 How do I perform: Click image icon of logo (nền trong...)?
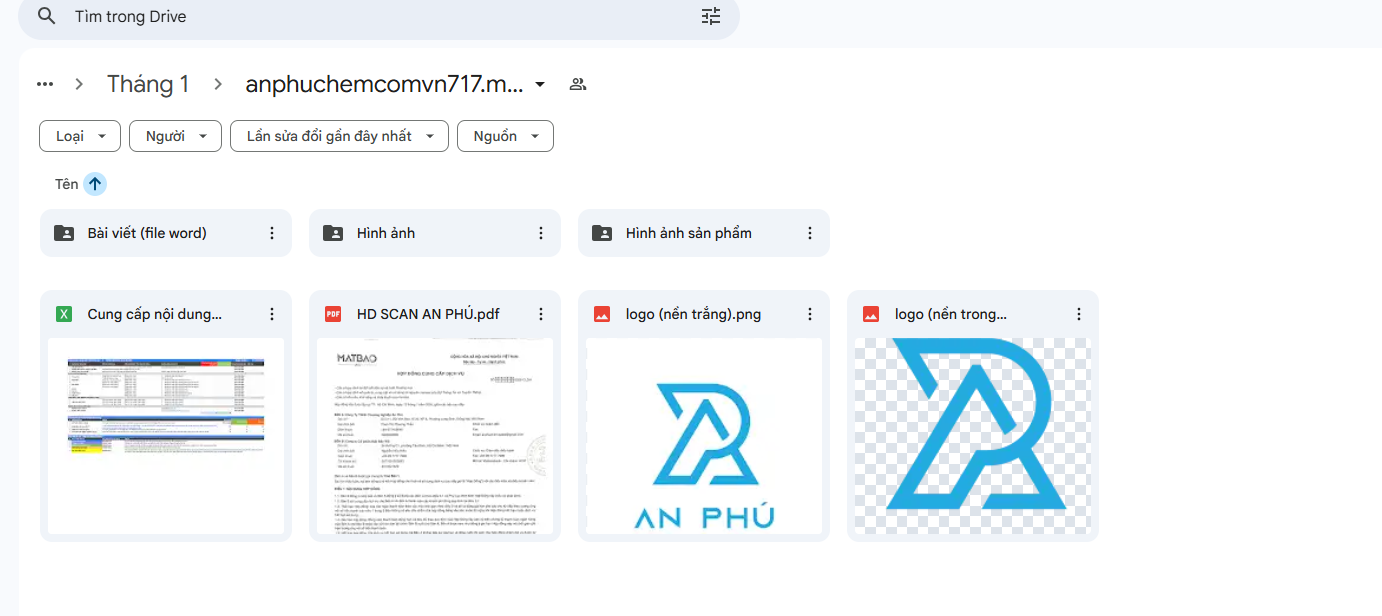click(871, 314)
